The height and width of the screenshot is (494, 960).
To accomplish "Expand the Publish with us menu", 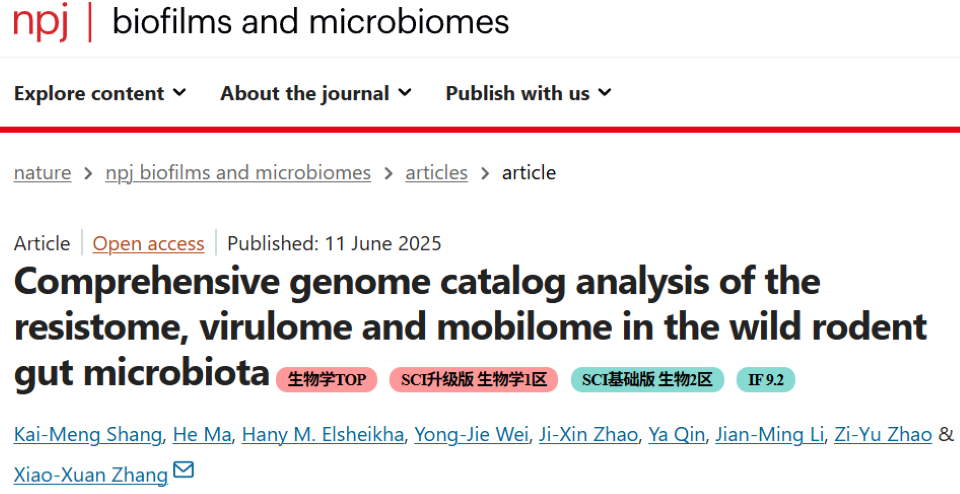I will pyautogui.click(x=528, y=93).
